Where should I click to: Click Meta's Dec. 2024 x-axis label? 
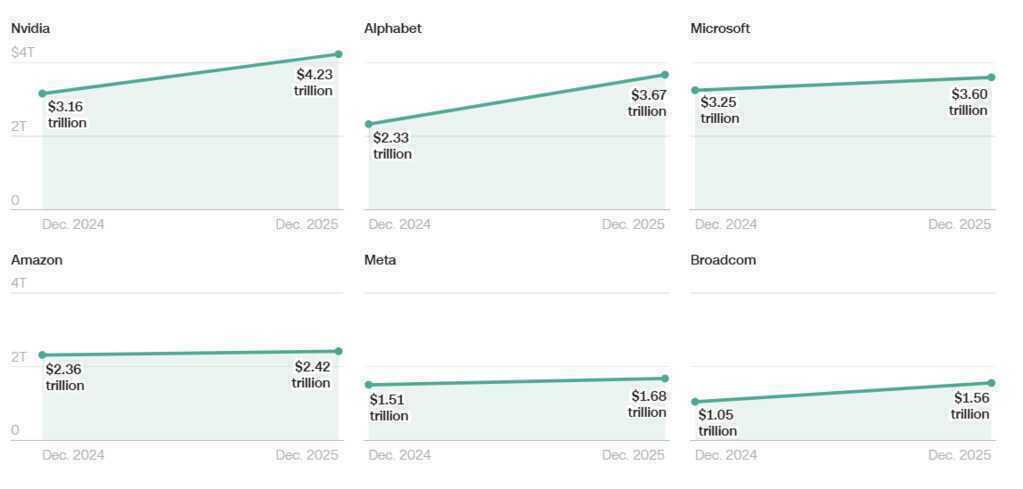click(399, 455)
